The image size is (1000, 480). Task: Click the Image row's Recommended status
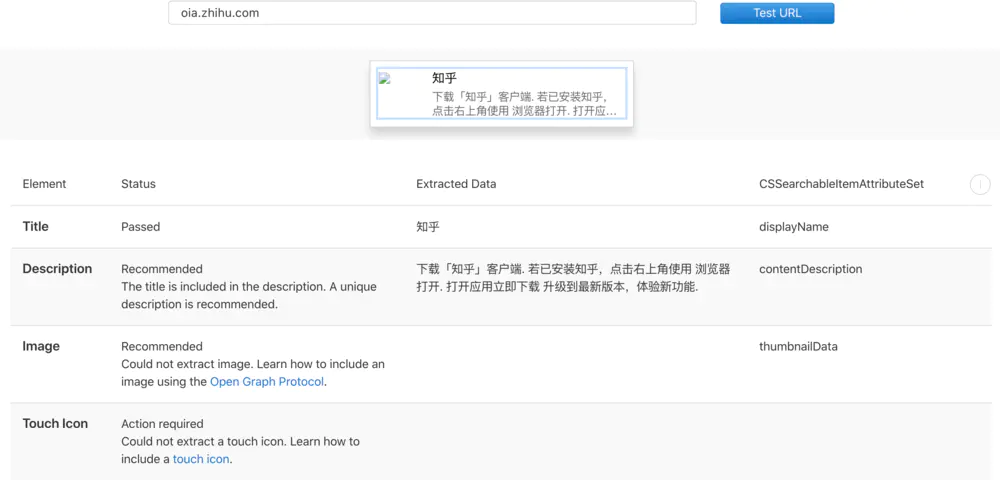(x=162, y=346)
